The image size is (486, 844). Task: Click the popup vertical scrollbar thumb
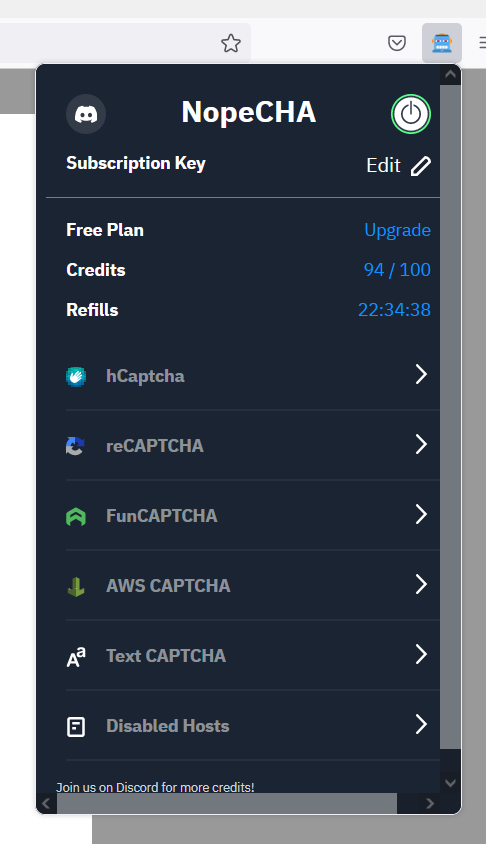(450, 416)
